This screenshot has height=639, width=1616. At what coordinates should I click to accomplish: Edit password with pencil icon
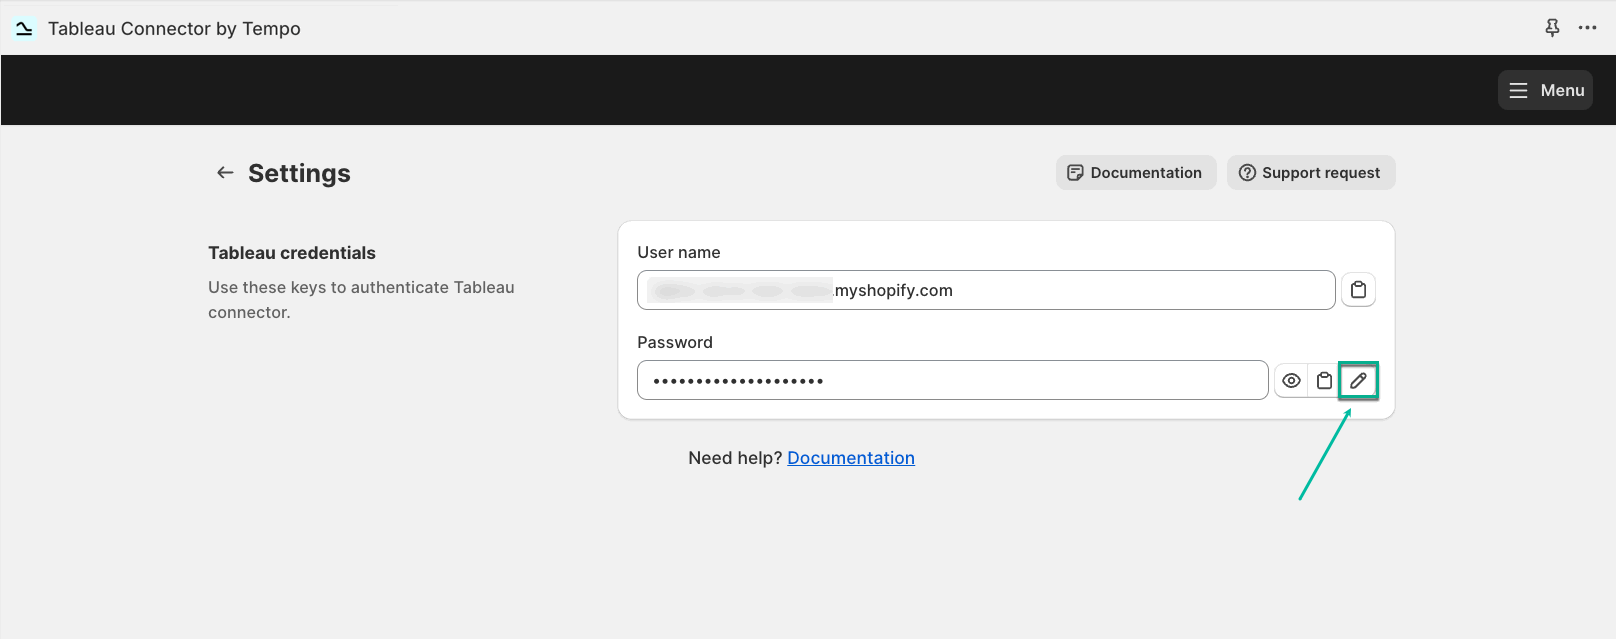[1358, 380]
